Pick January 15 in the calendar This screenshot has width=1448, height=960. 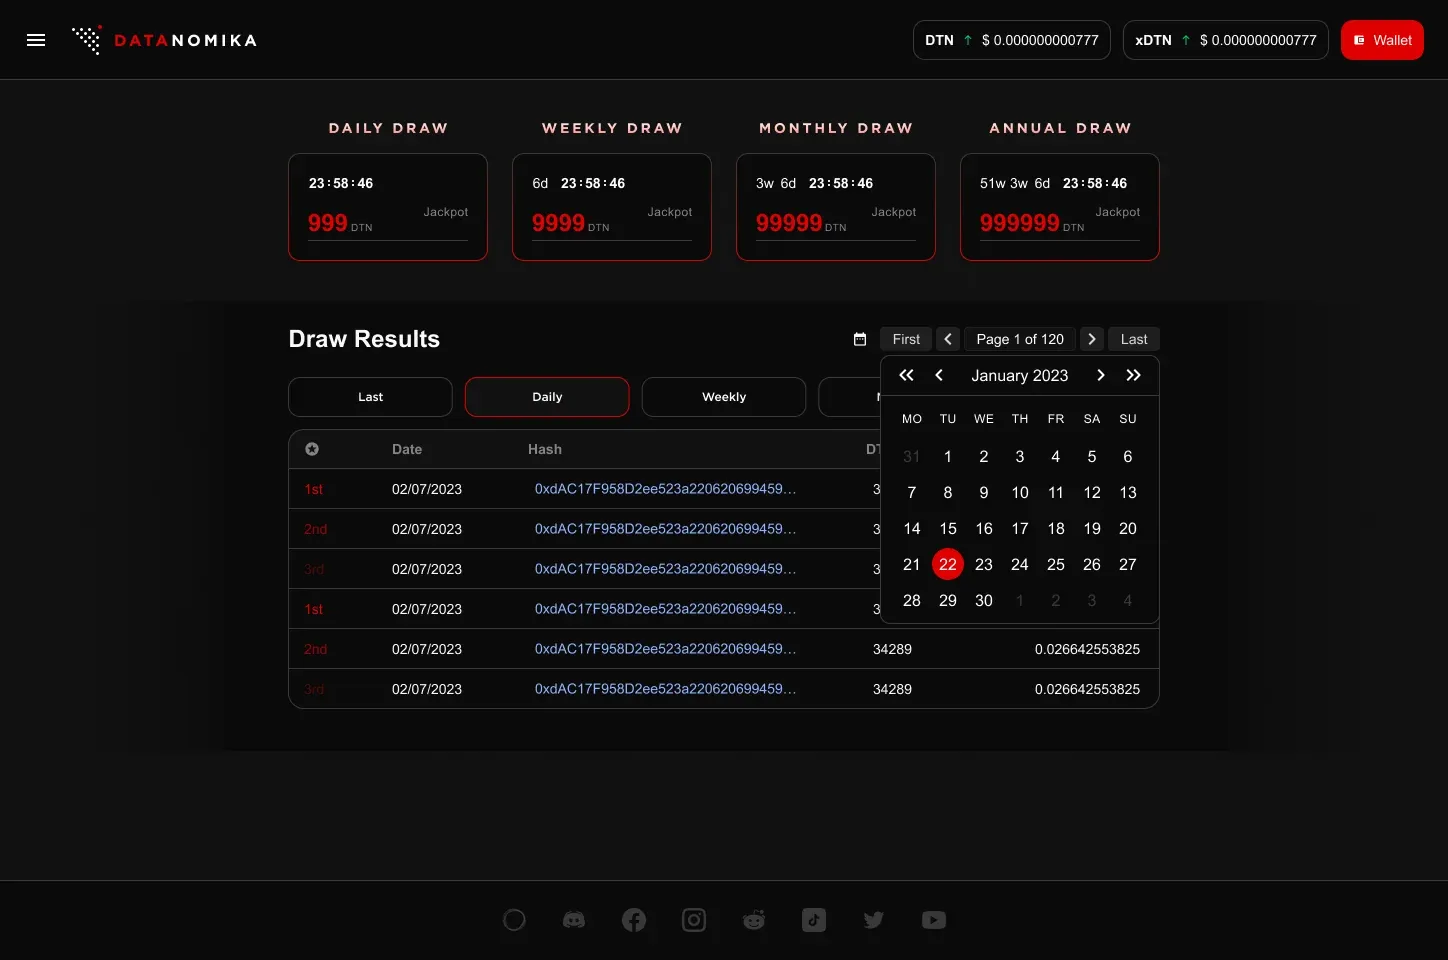coord(948,528)
